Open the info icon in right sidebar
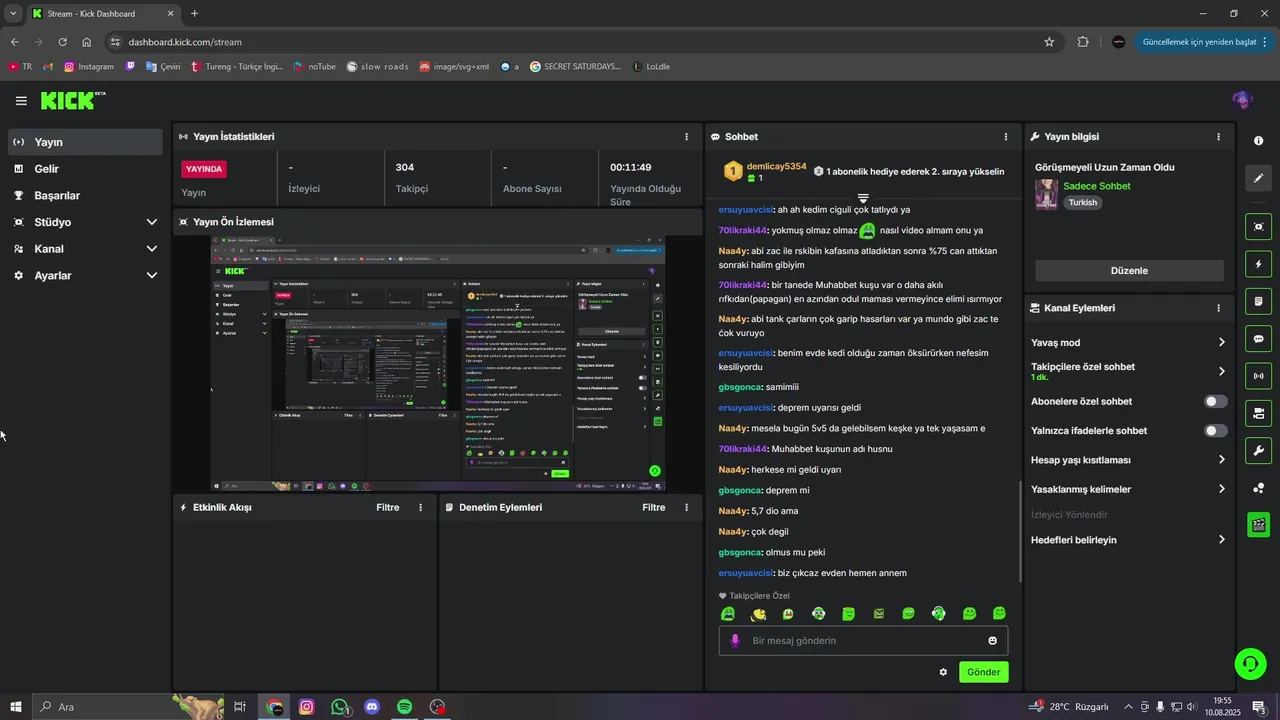 (1258, 141)
